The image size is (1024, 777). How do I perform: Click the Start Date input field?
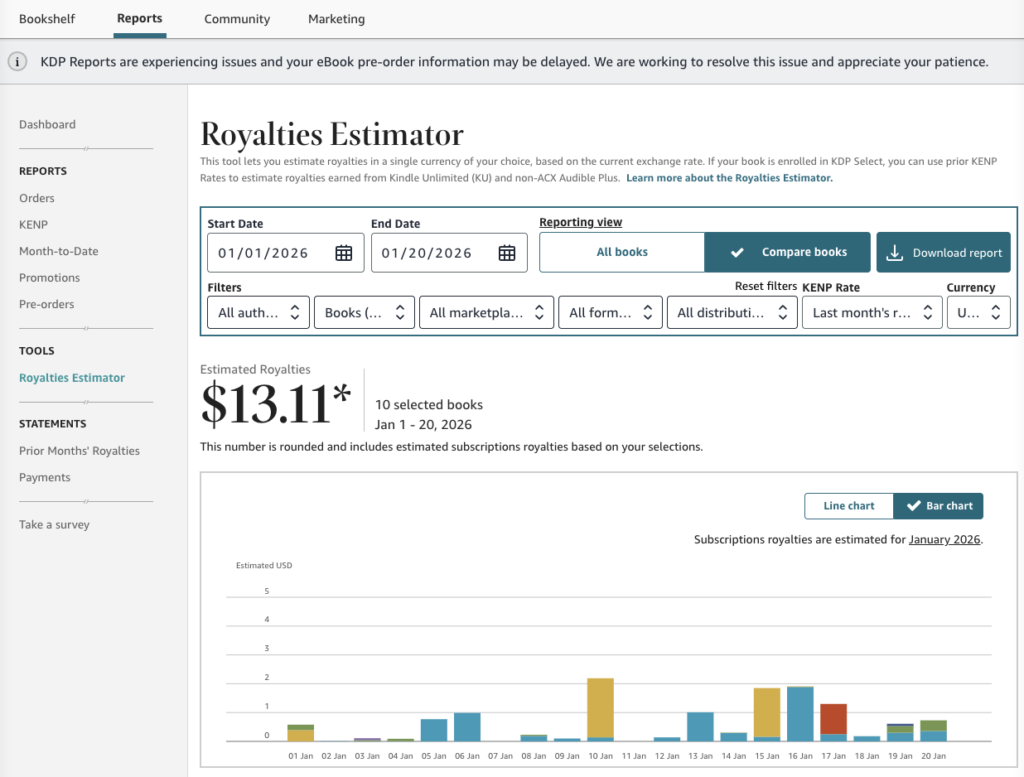(x=265, y=253)
